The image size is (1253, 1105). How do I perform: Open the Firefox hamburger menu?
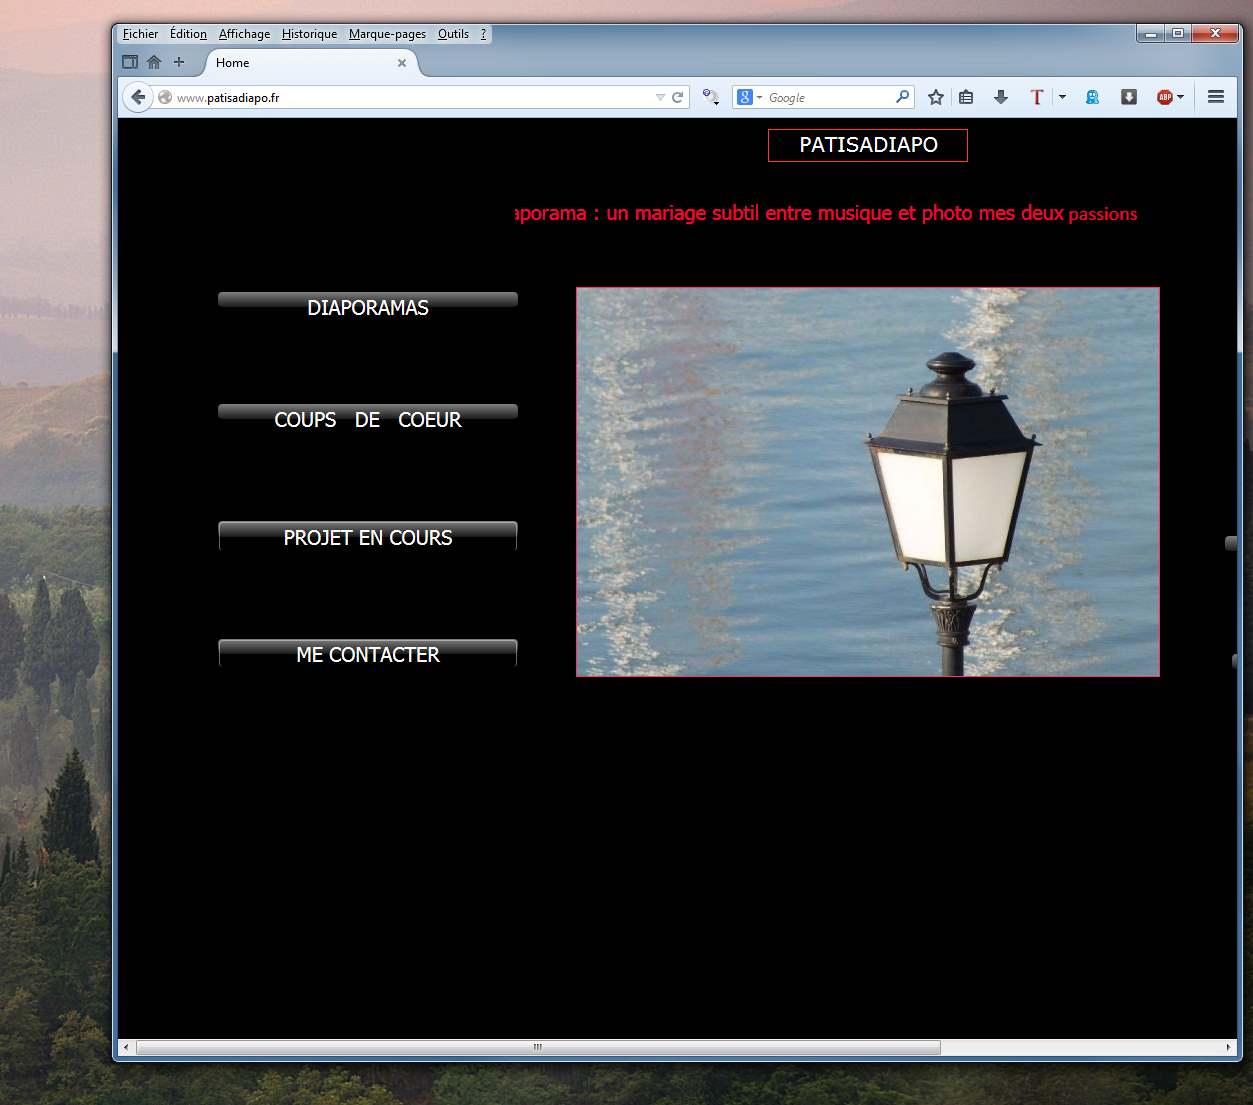1216,97
